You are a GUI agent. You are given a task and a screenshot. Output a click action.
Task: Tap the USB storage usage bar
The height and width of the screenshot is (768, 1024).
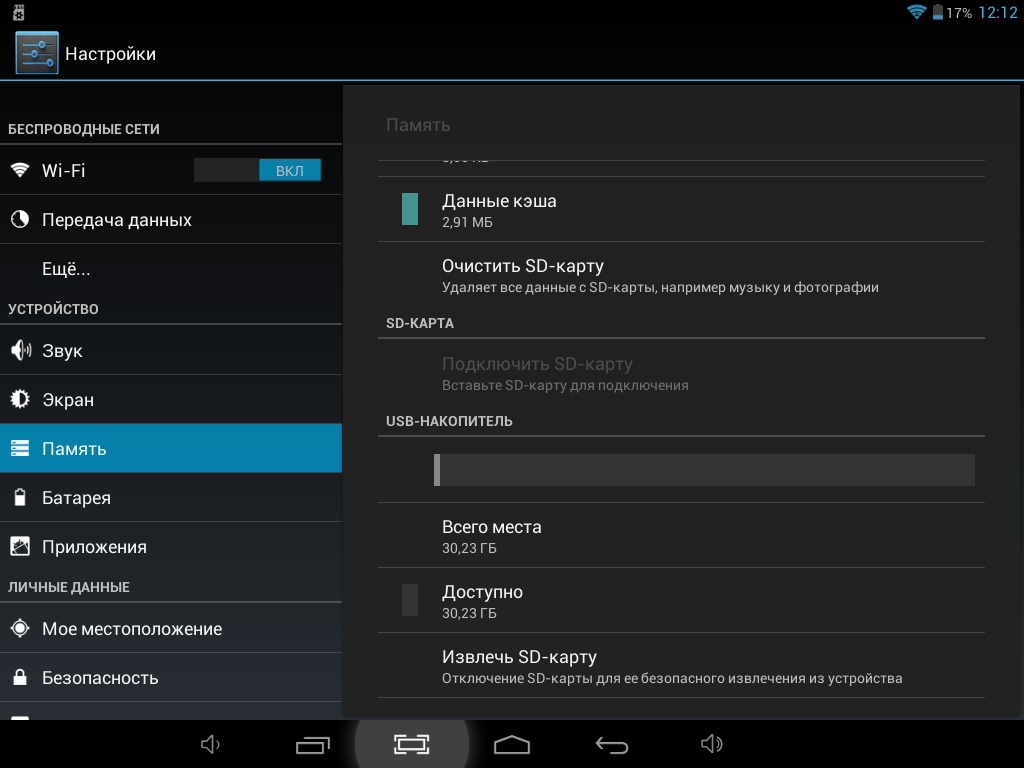click(704, 470)
